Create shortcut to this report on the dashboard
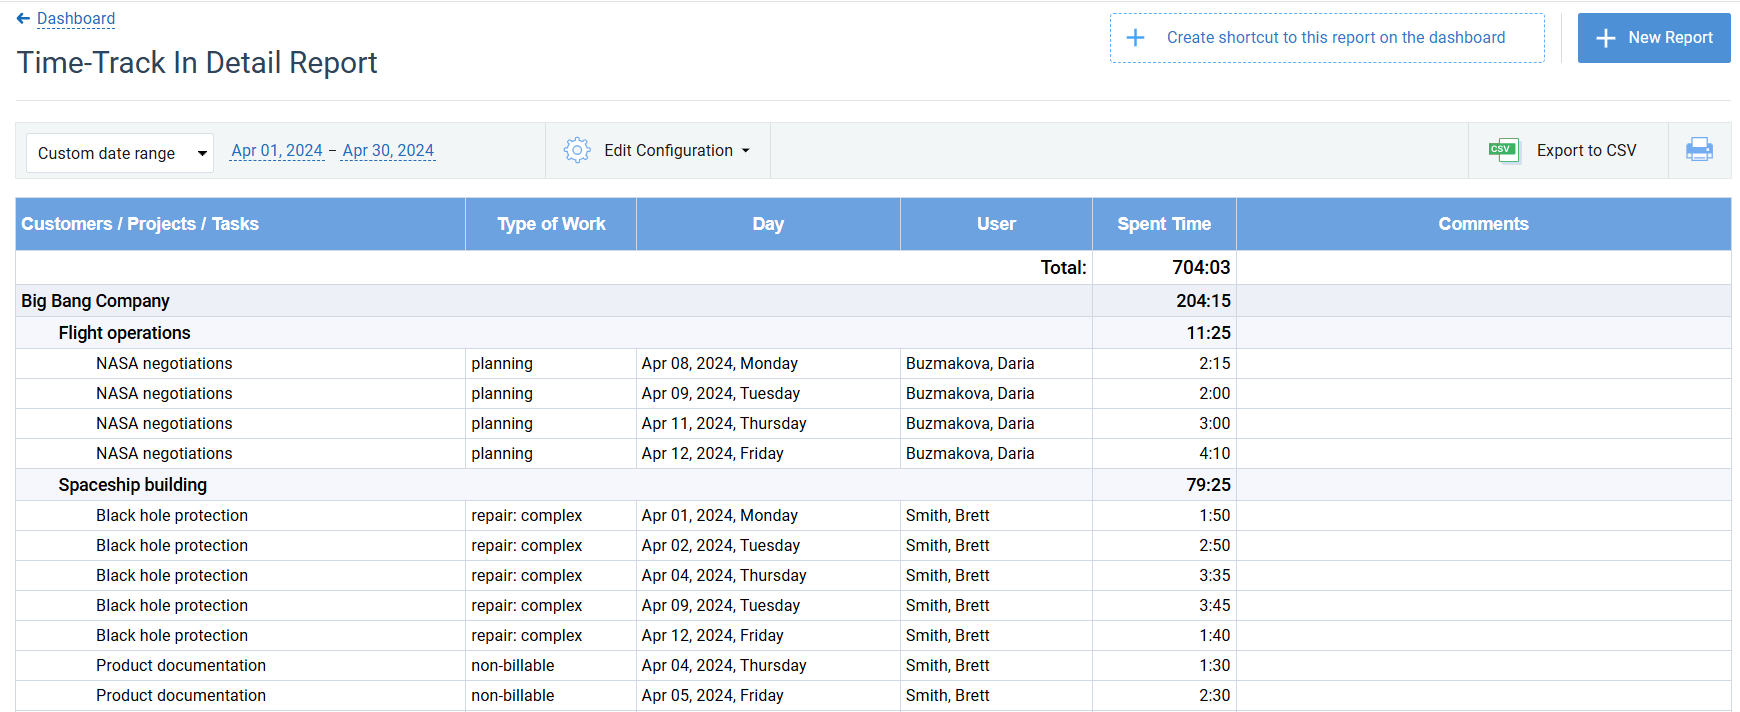 pyautogui.click(x=1327, y=38)
